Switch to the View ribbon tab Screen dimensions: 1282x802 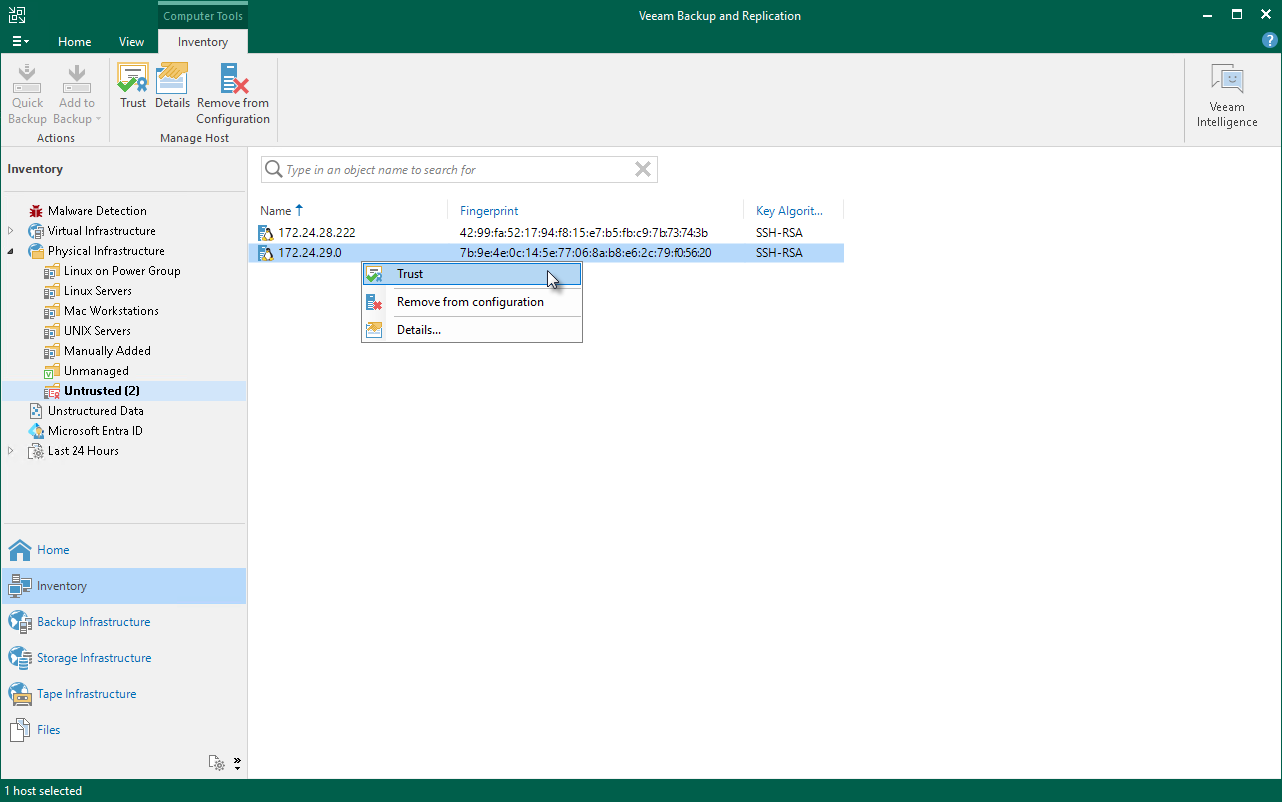click(x=131, y=42)
